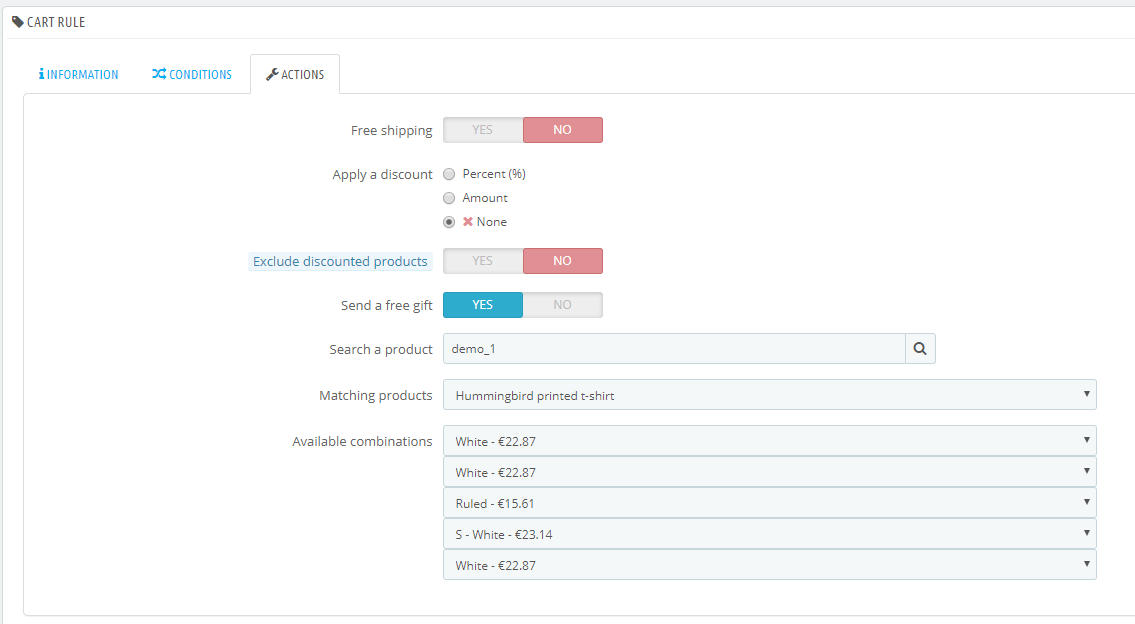Click the Free shipping label
This screenshot has width=1135, height=624.
click(x=392, y=130)
